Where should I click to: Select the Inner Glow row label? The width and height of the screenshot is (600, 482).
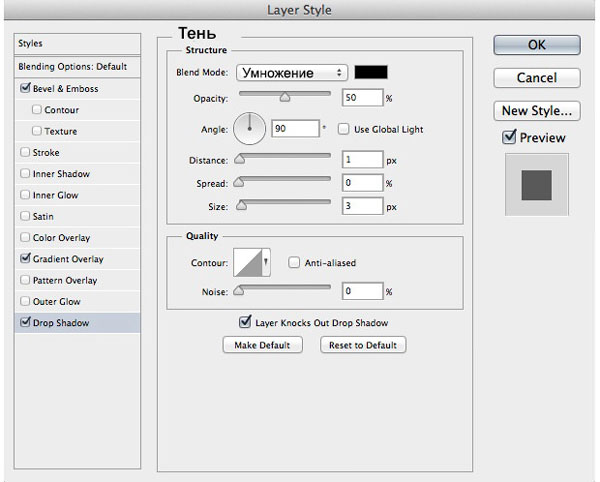[55, 195]
